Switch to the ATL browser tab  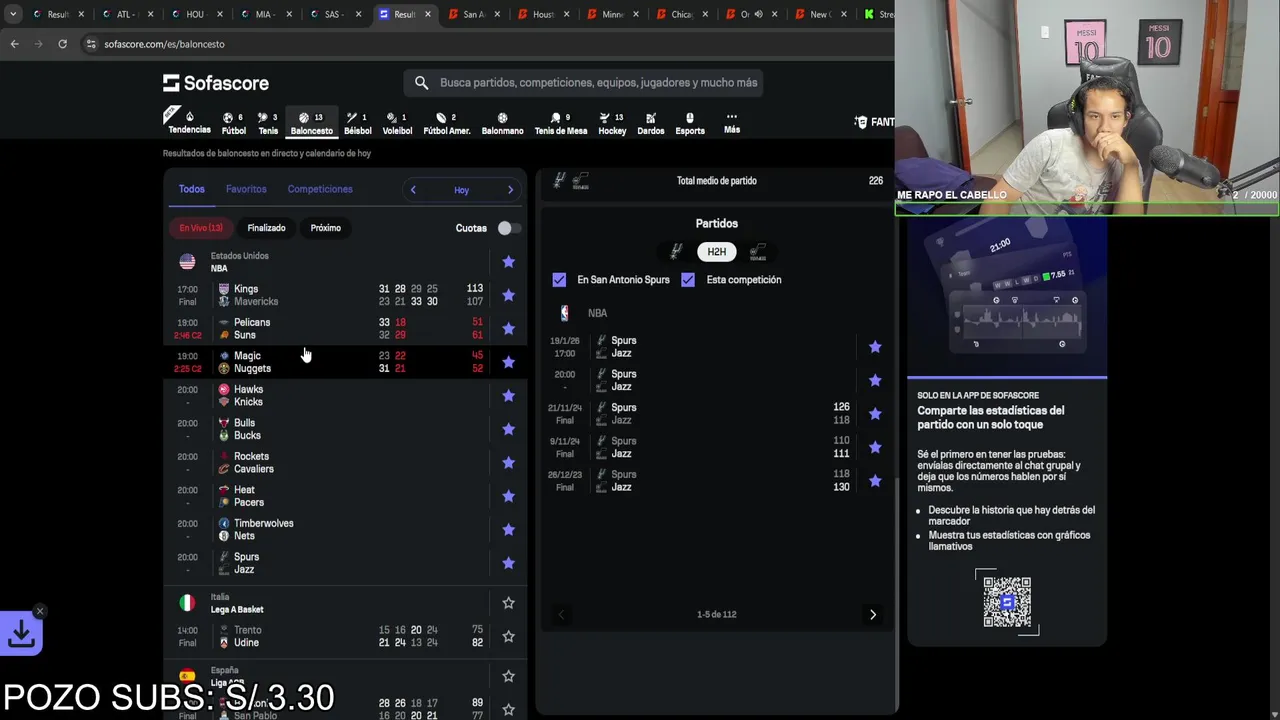click(x=125, y=14)
